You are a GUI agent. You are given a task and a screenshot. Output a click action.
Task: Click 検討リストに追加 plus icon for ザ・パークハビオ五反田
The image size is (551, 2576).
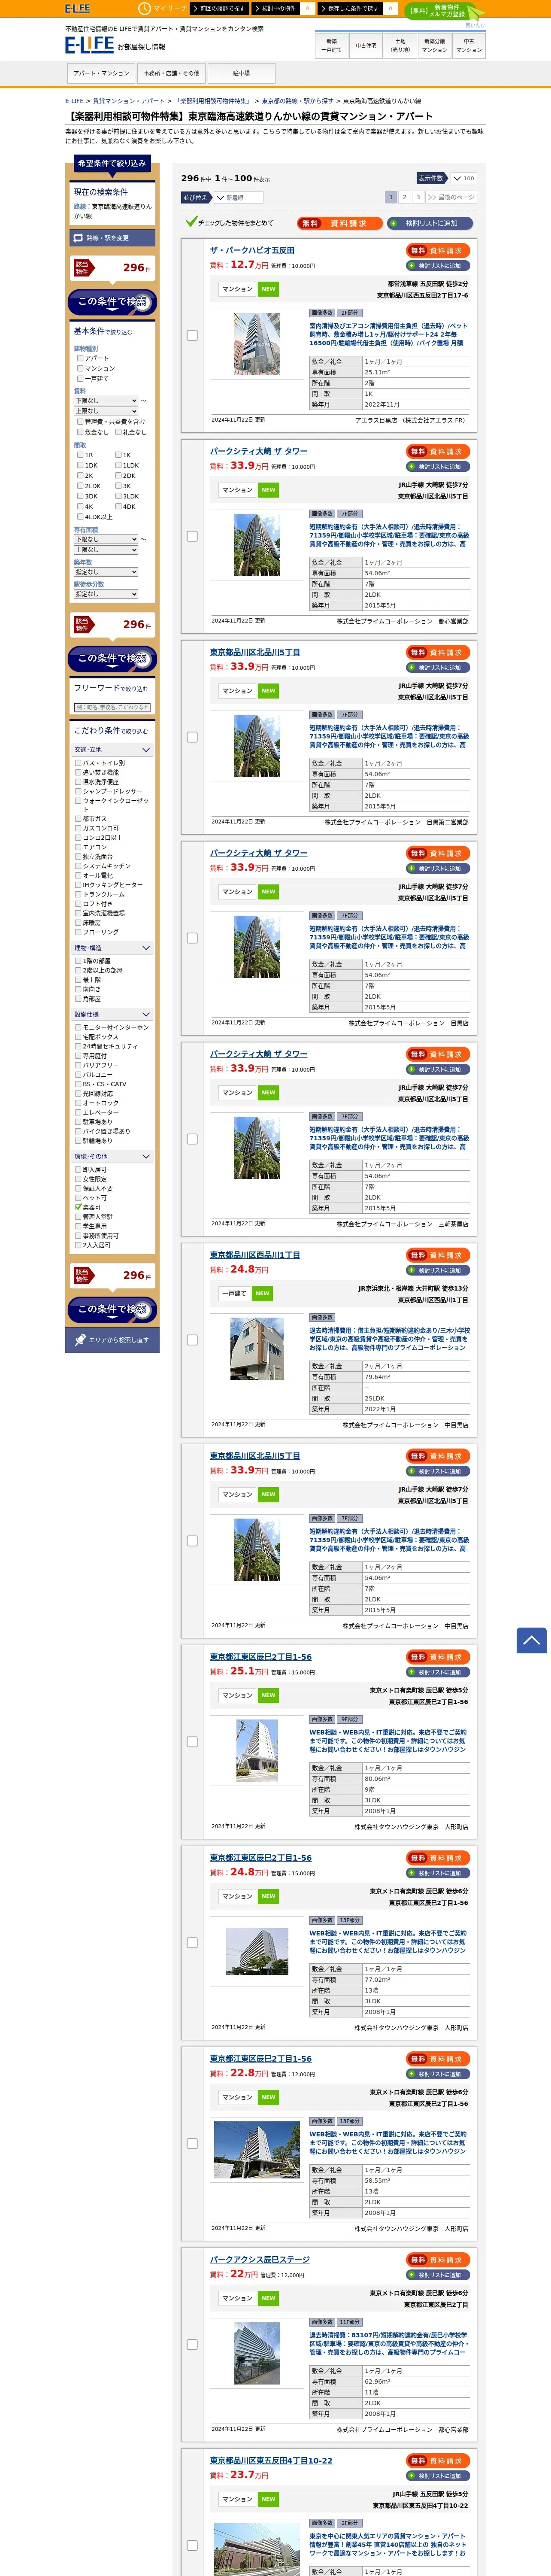pos(438,266)
